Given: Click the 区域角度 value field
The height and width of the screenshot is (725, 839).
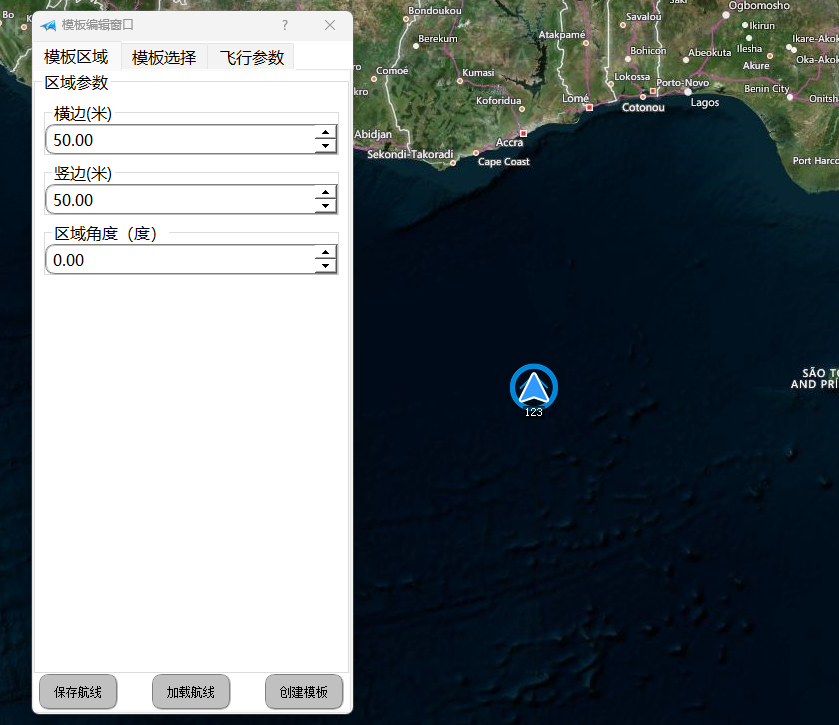Looking at the screenshot, I should tap(182, 260).
